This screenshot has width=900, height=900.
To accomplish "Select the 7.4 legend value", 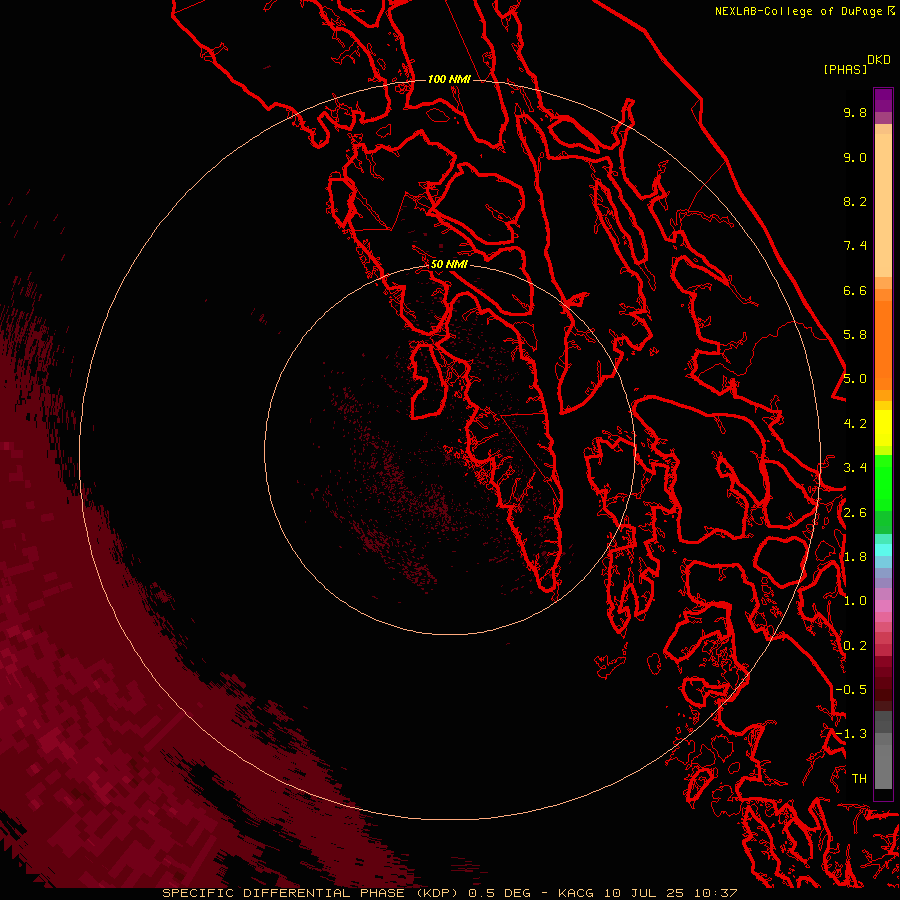I will click(855, 246).
